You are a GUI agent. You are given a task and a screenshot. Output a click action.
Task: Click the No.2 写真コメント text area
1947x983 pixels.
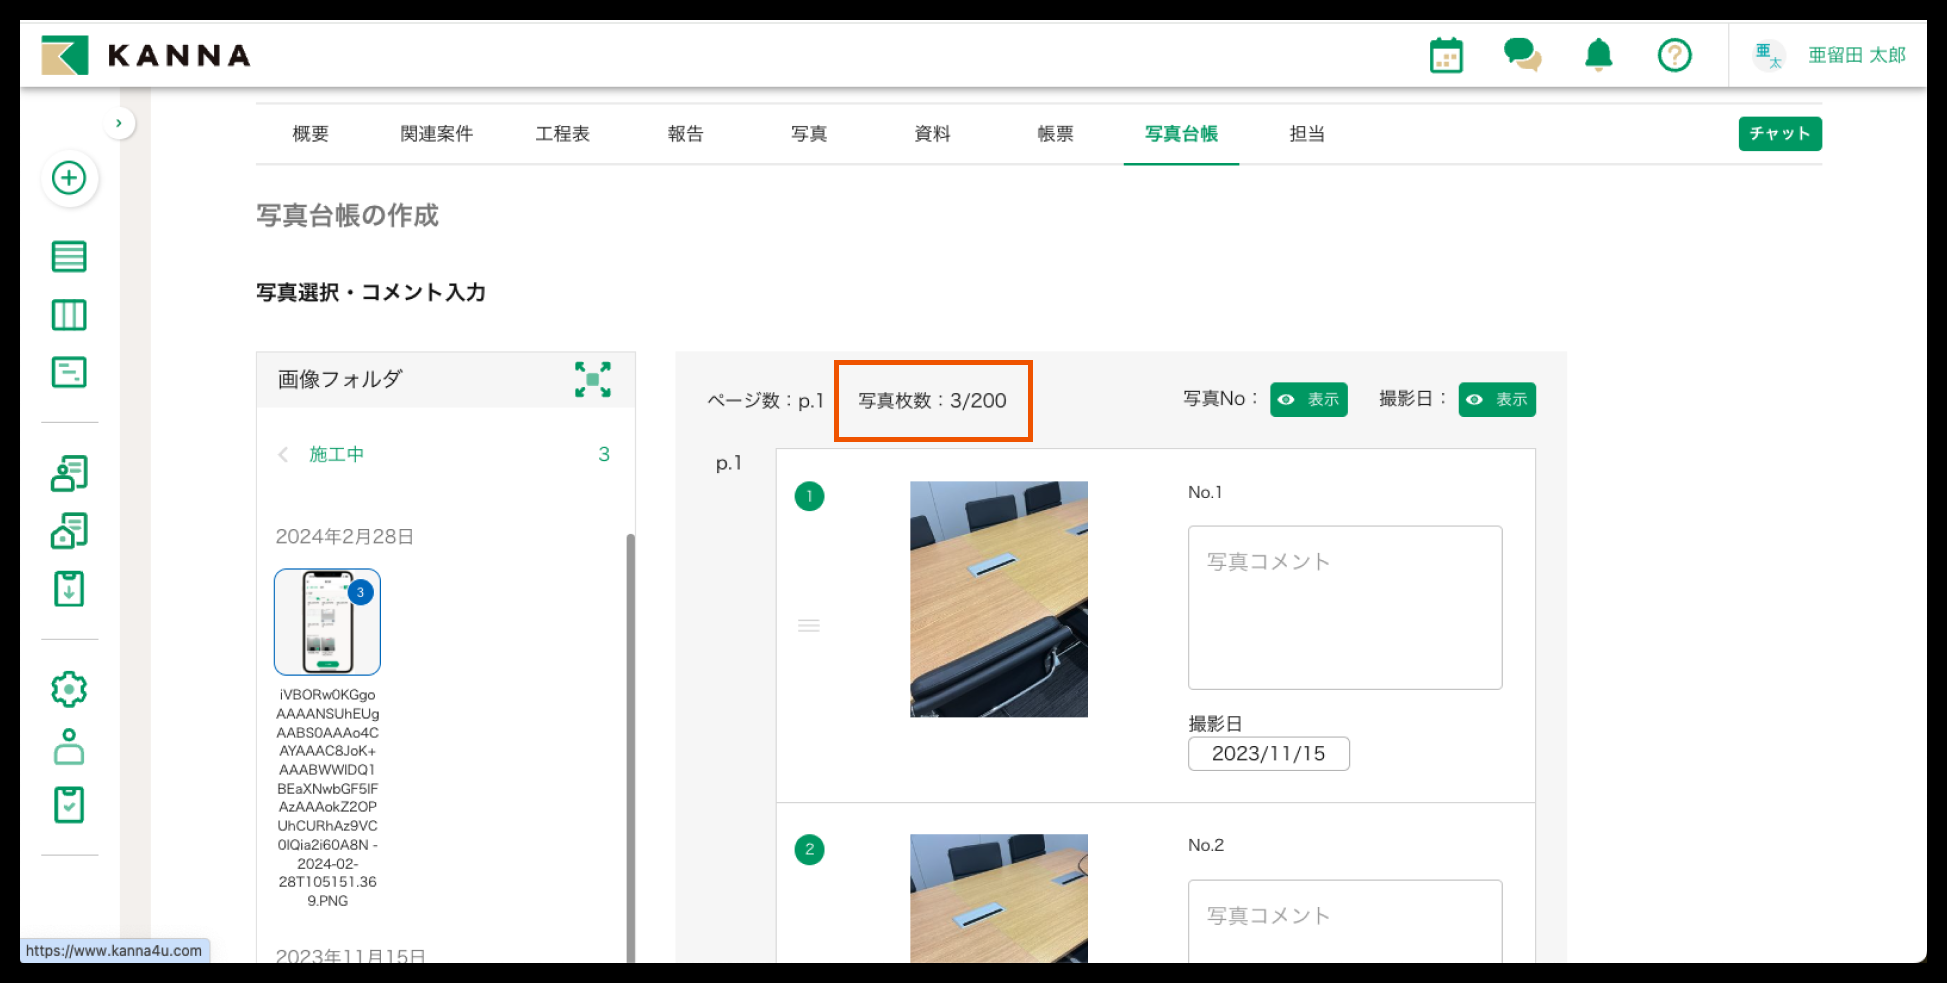point(1345,921)
